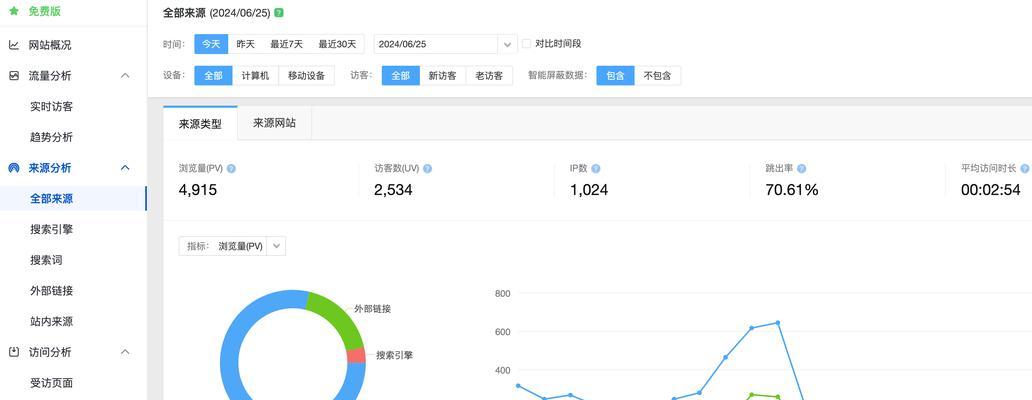Switch to the 来源类型 tab
Image resolution: width=1032 pixels, height=400 pixels.
tap(200, 123)
